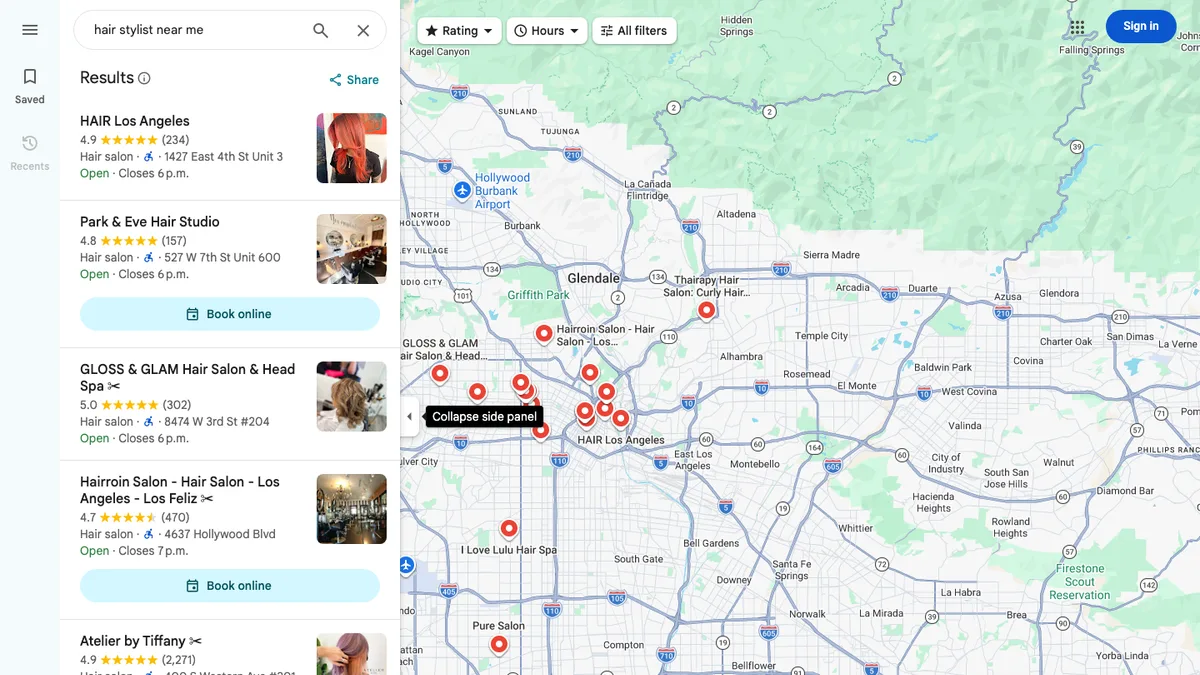The width and height of the screenshot is (1200, 675).
Task: Open Recents history icon
Action: click(x=30, y=143)
